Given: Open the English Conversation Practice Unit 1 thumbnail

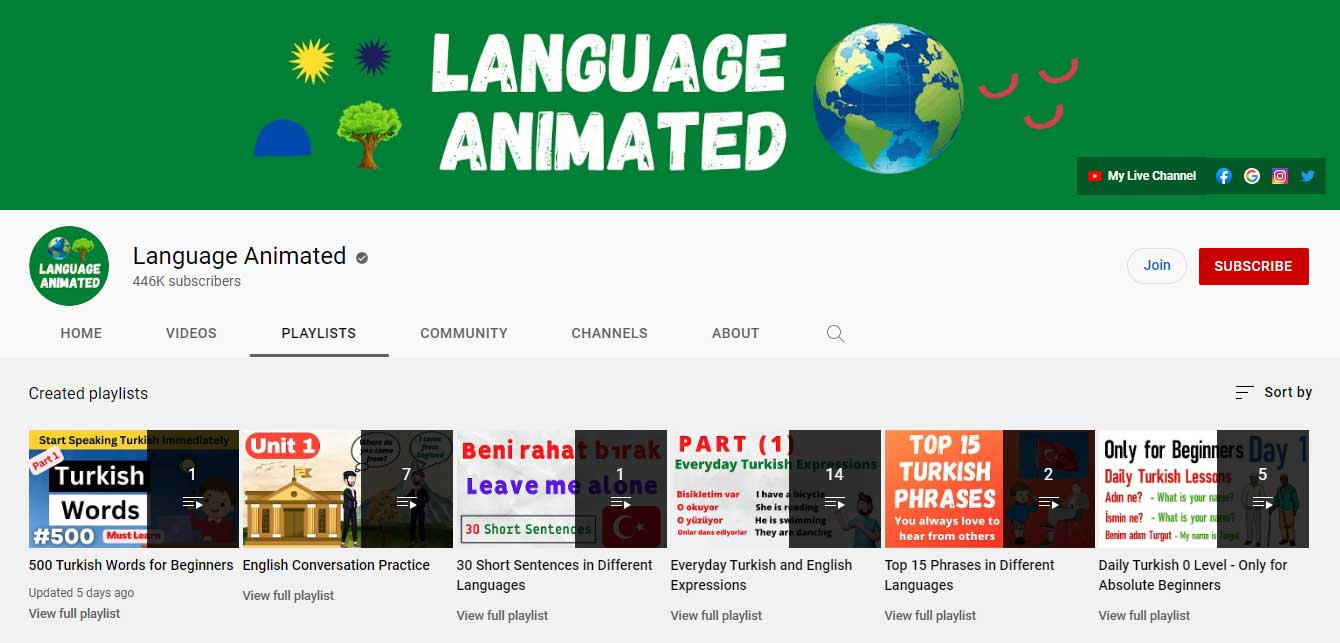Looking at the screenshot, I should [348, 489].
